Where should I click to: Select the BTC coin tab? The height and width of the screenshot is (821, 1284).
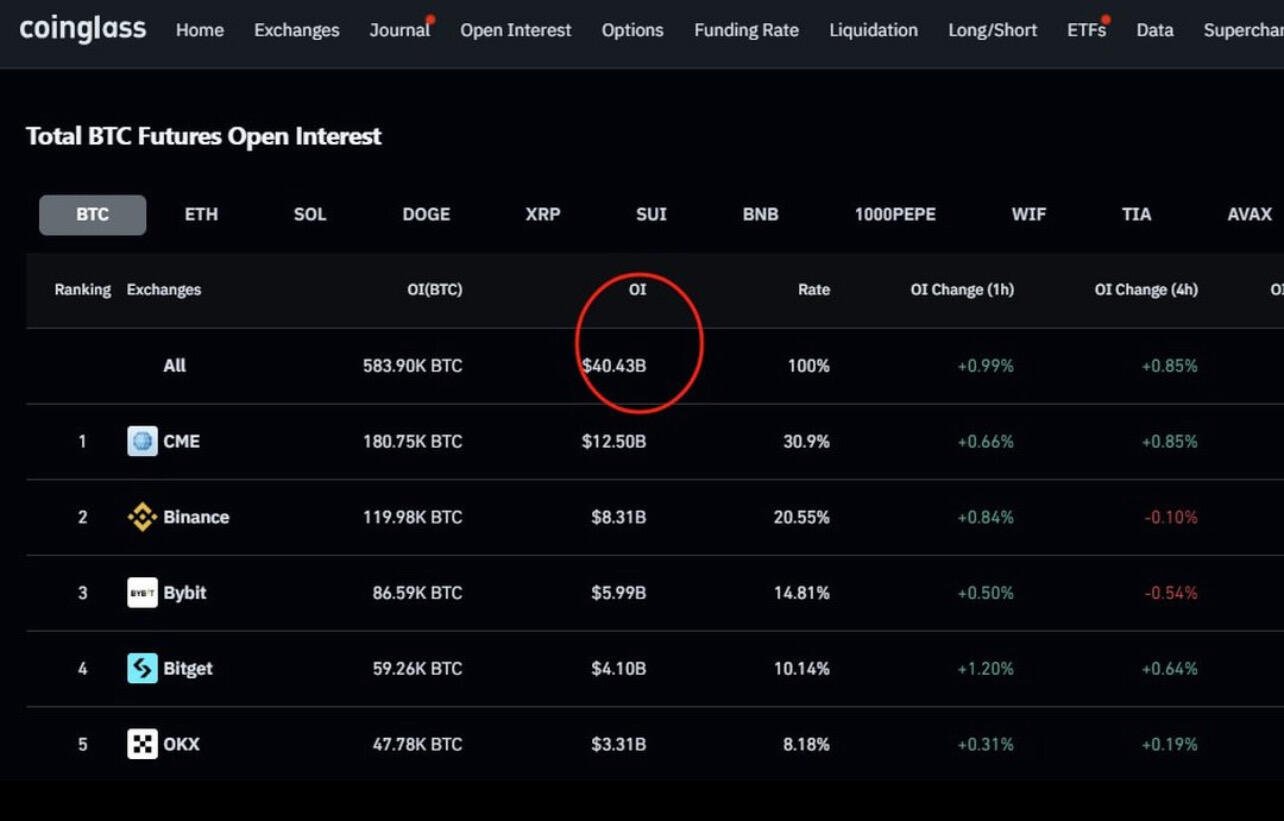tap(93, 214)
